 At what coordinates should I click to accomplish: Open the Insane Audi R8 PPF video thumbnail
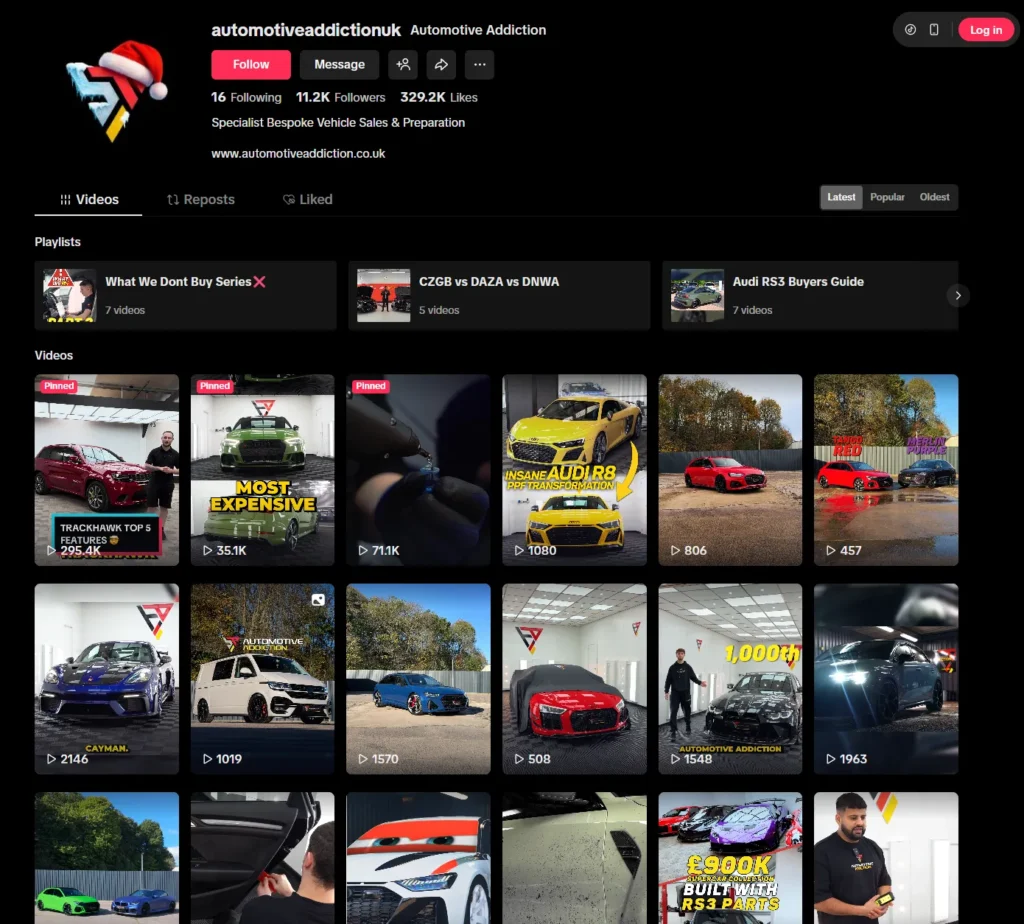[x=574, y=470]
